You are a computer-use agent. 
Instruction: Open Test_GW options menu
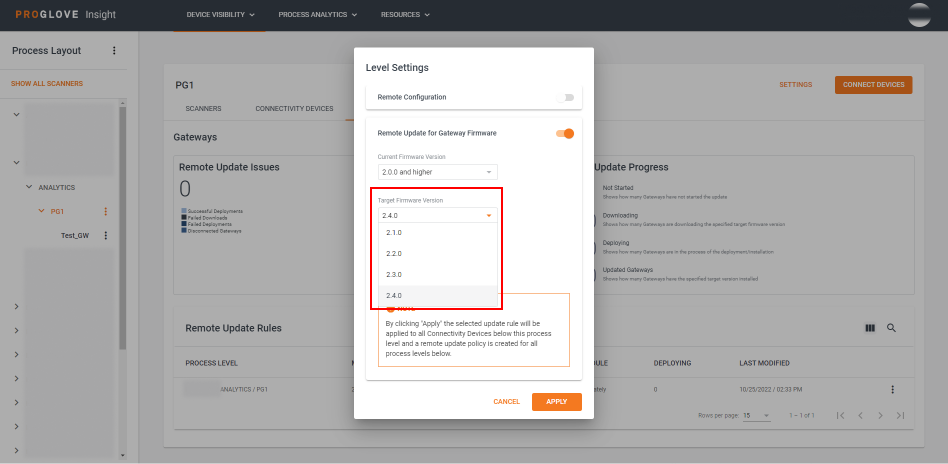pyautogui.click(x=106, y=235)
